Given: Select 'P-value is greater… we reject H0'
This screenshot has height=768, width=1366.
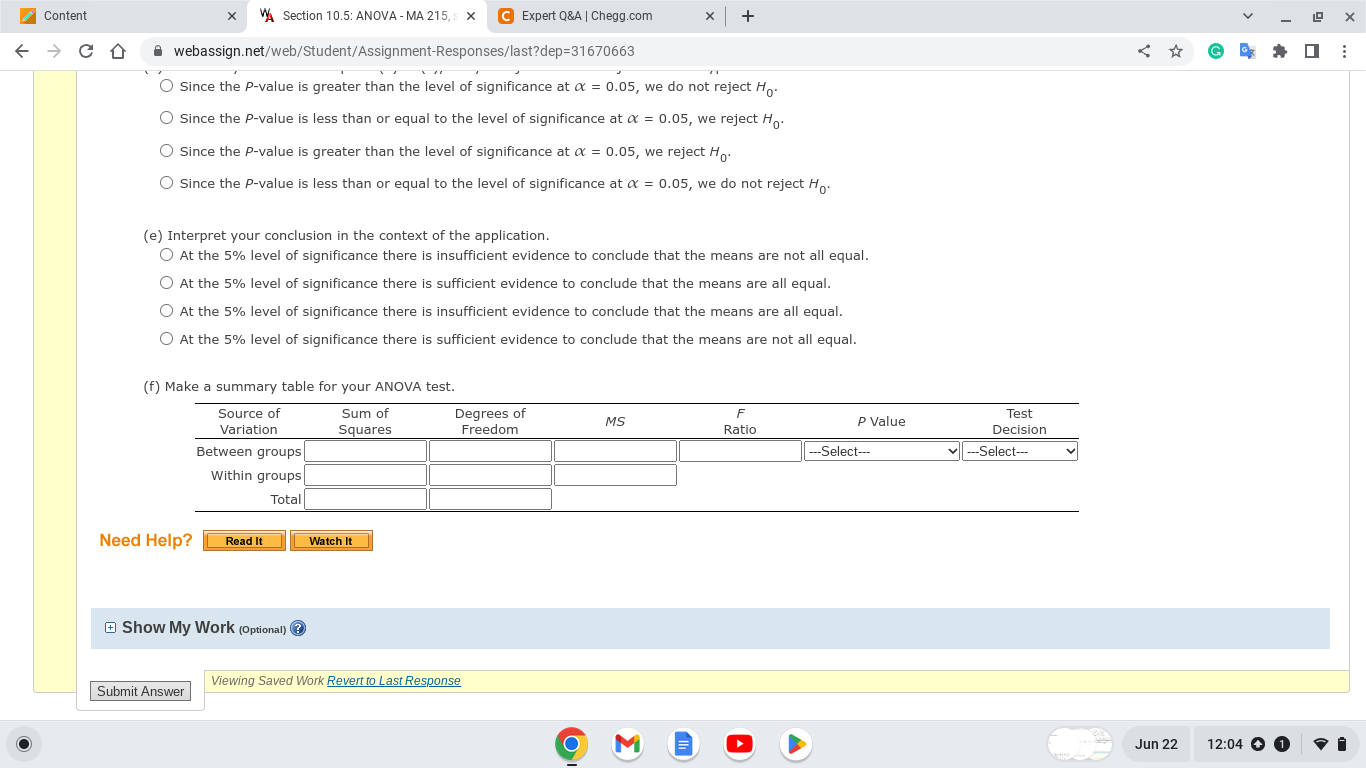Looking at the screenshot, I should coord(167,151).
